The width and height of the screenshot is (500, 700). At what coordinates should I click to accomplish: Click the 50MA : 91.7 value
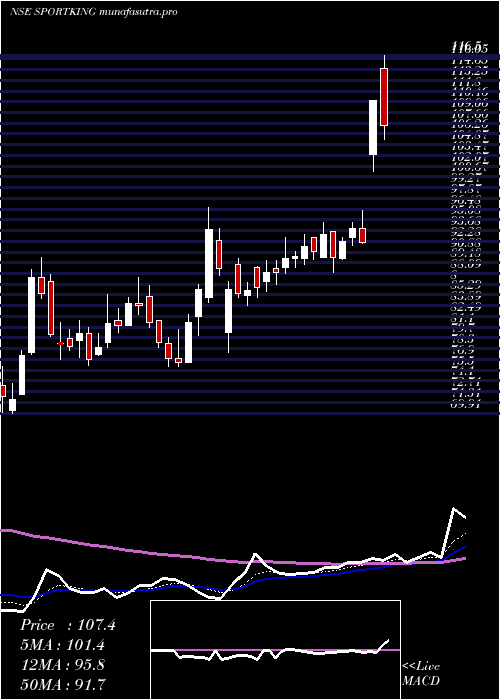tap(62, 684)
